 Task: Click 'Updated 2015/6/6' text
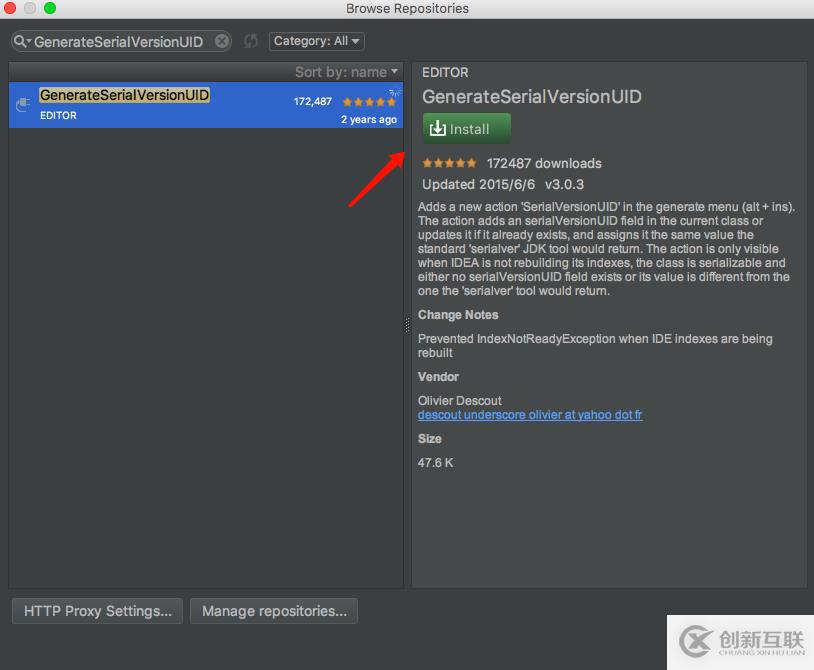point(478,184)
